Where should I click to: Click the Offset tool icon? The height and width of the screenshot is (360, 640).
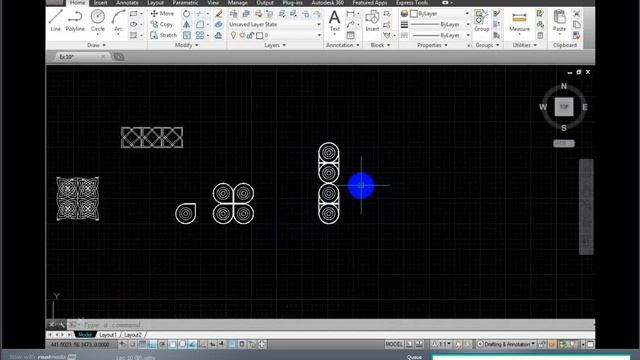pos(218,35)
